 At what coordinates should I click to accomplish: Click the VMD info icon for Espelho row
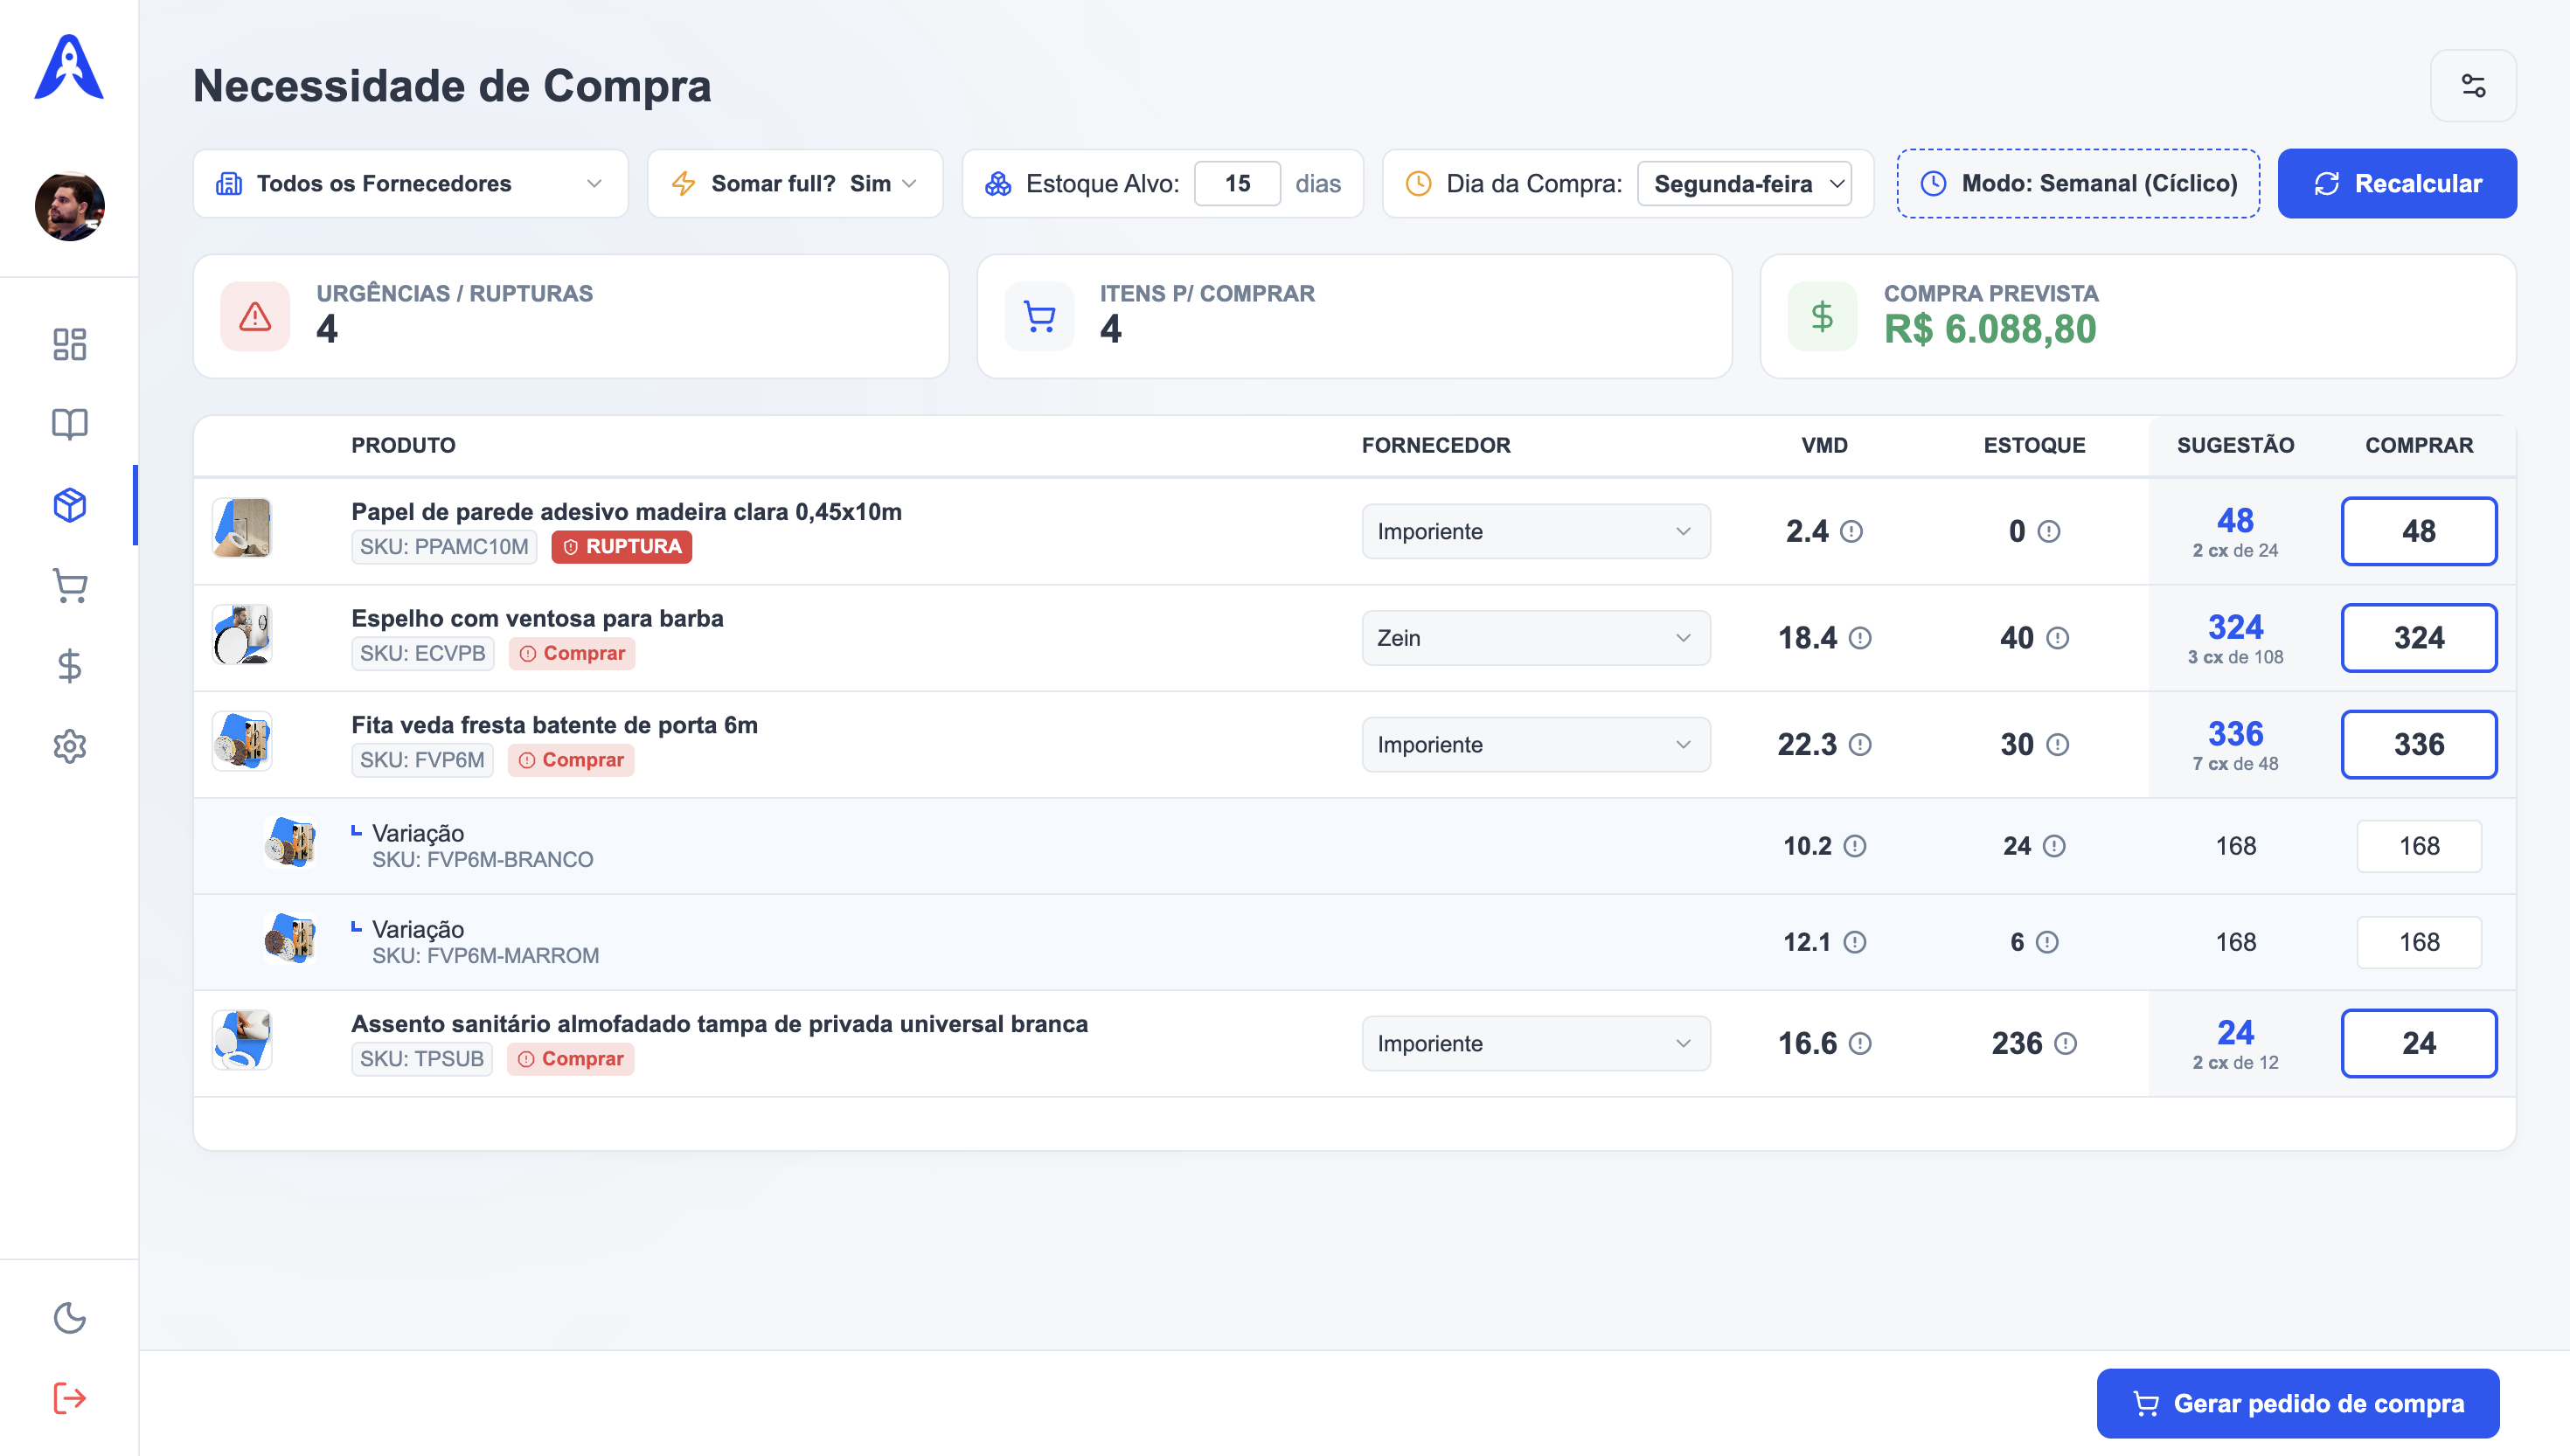point(1860,638)
